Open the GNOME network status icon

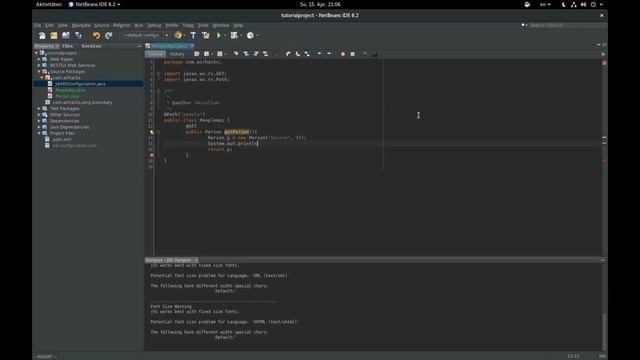click(573, 4)
